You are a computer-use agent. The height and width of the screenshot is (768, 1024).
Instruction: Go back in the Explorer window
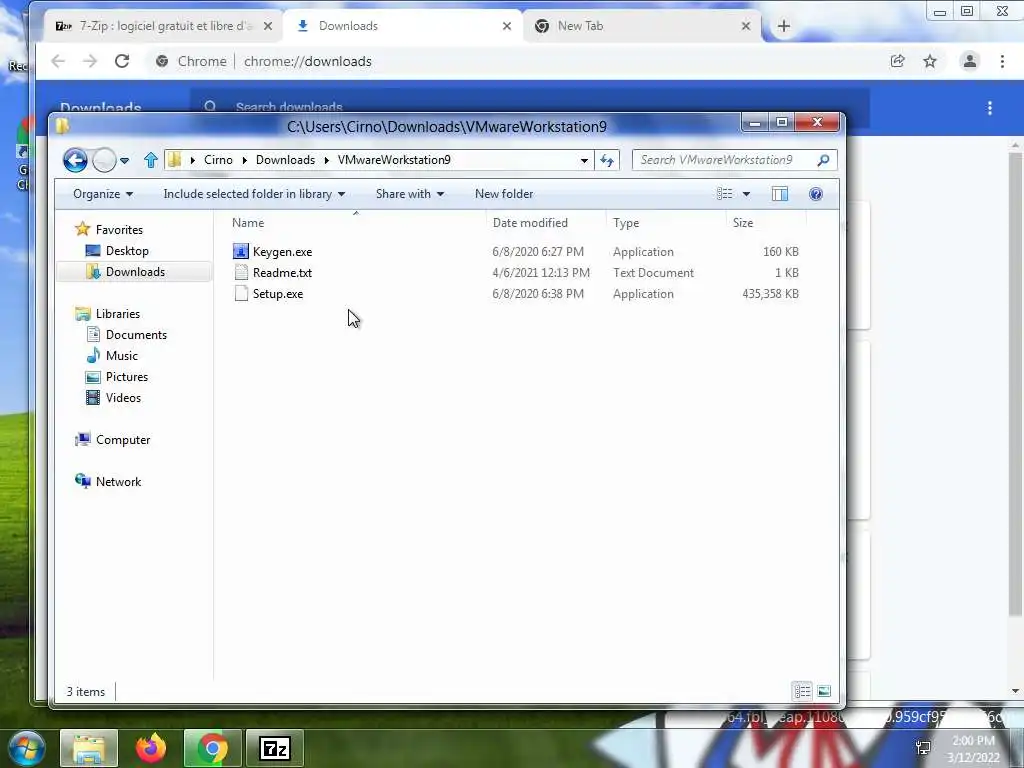pos(75,160)
